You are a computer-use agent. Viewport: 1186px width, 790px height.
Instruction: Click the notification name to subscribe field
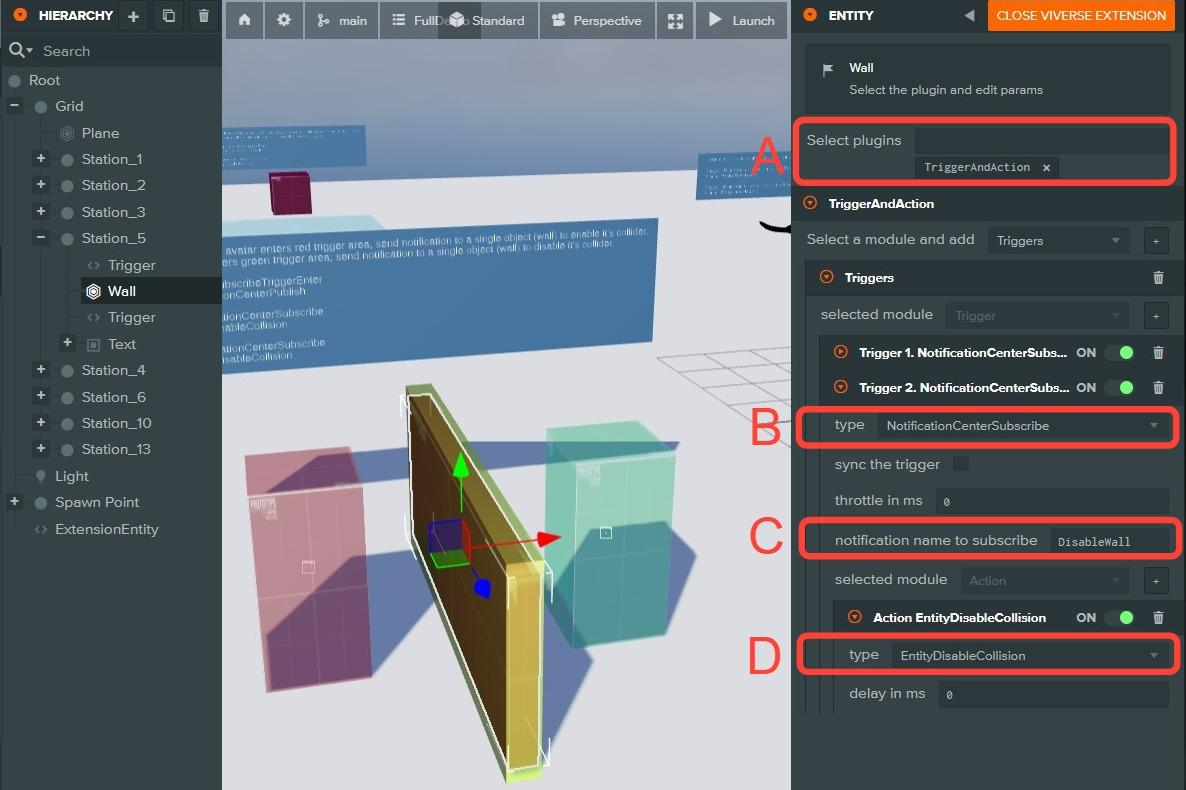coord(1108,541)
